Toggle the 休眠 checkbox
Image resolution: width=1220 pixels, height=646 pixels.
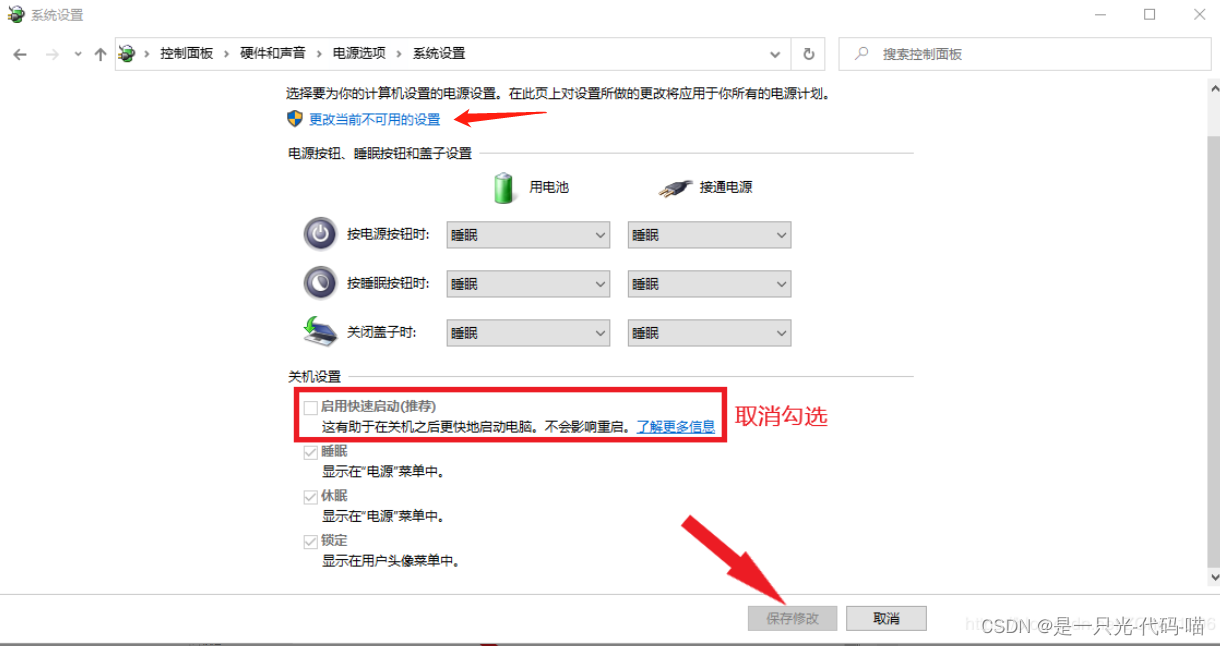pos(311,497)
